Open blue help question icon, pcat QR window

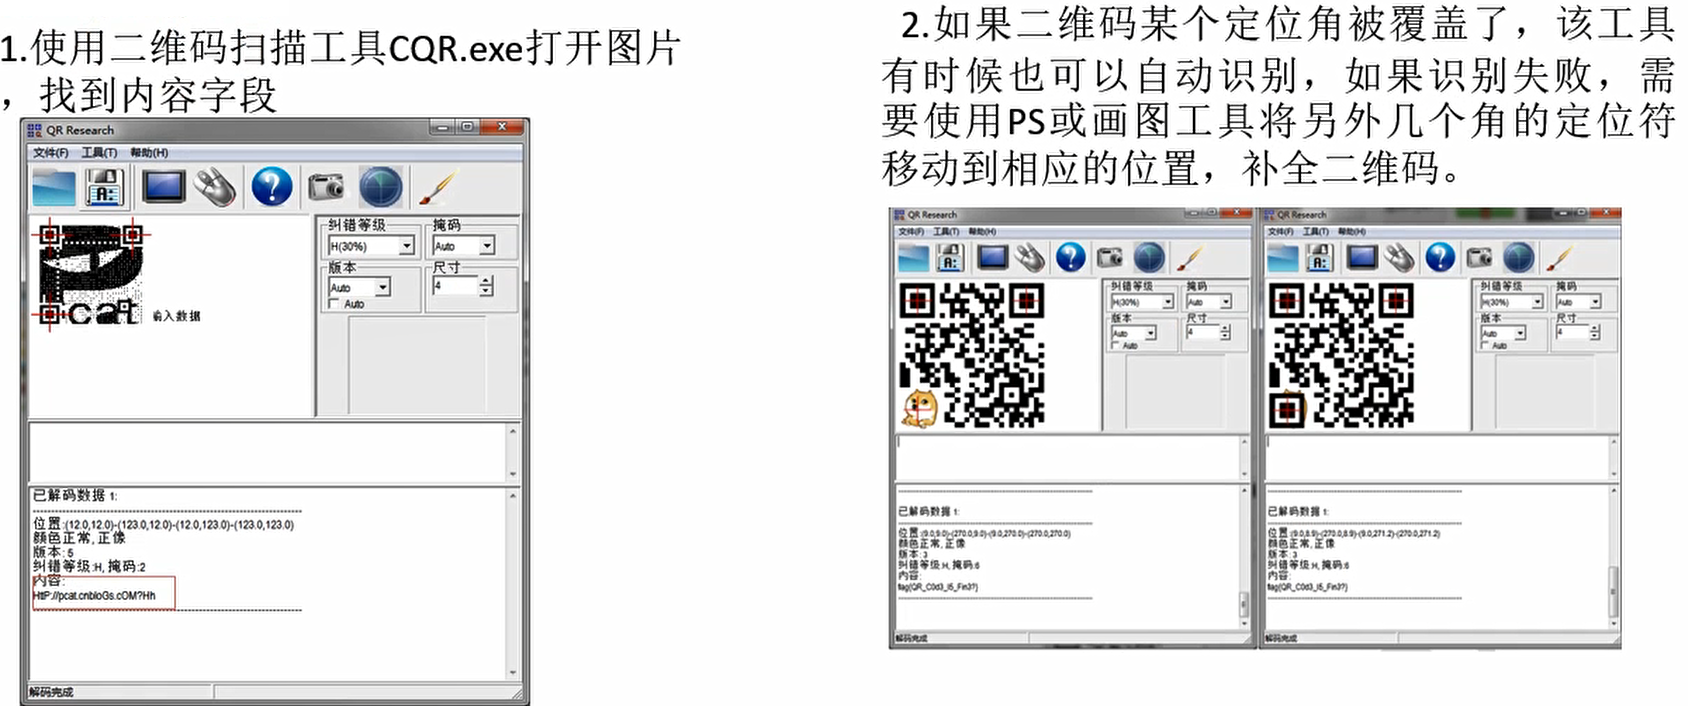tap(271, 187)
